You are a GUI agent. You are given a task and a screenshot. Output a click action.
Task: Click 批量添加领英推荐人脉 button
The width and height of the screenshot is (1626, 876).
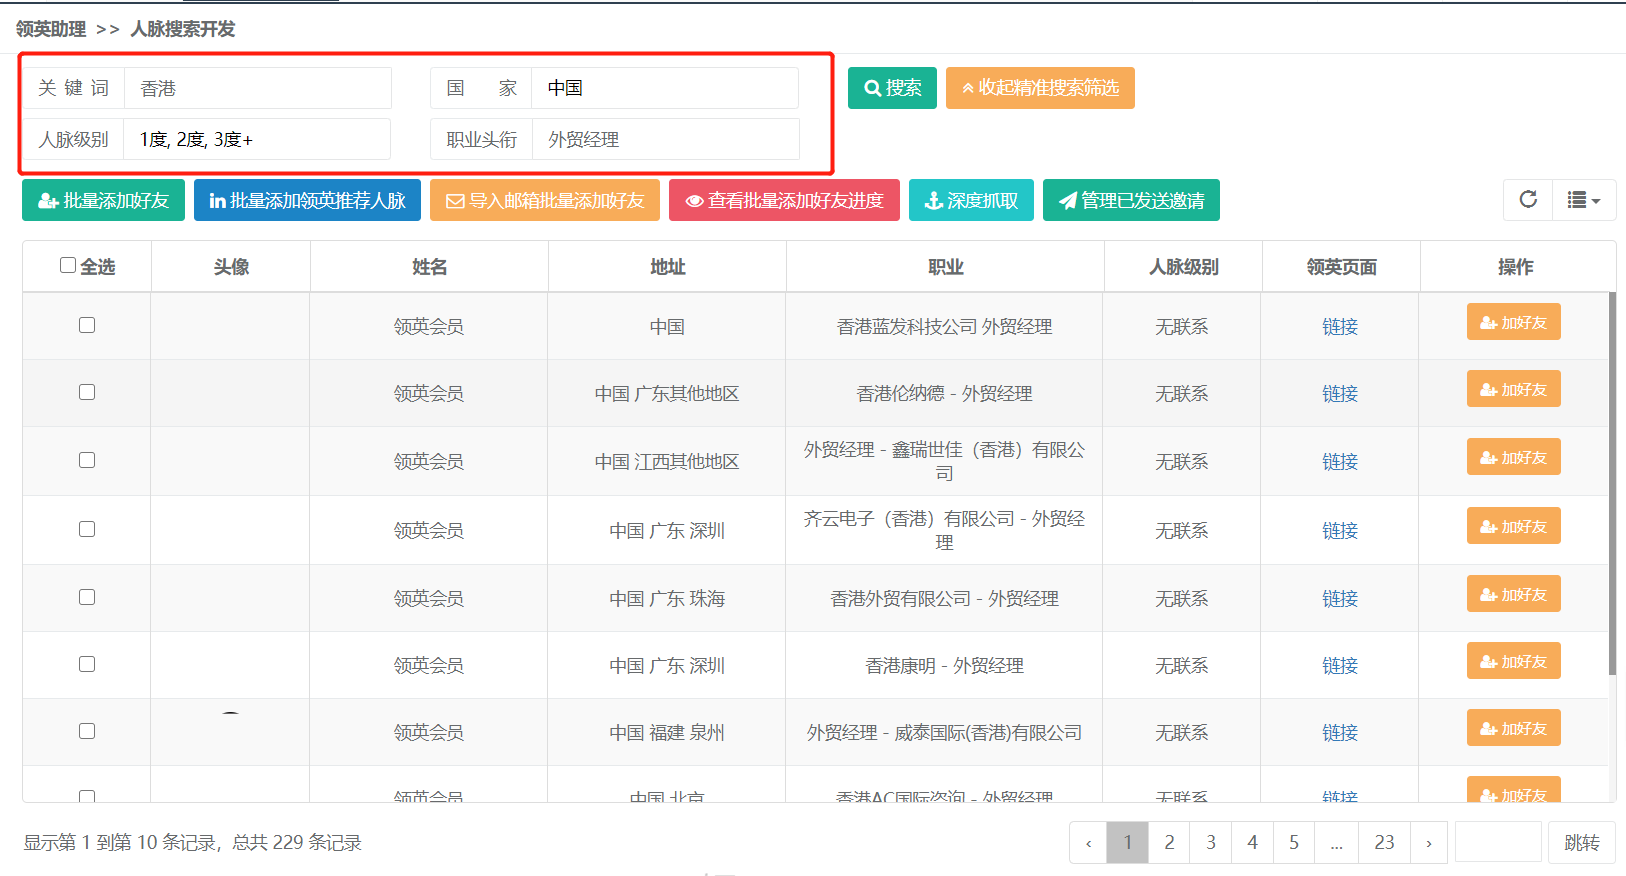[307, 200]
